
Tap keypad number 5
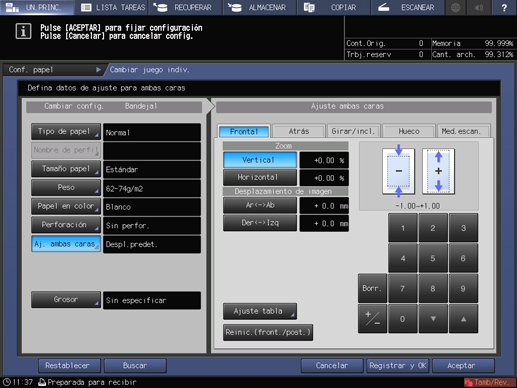pyautogui.click(x=433, y=258)
